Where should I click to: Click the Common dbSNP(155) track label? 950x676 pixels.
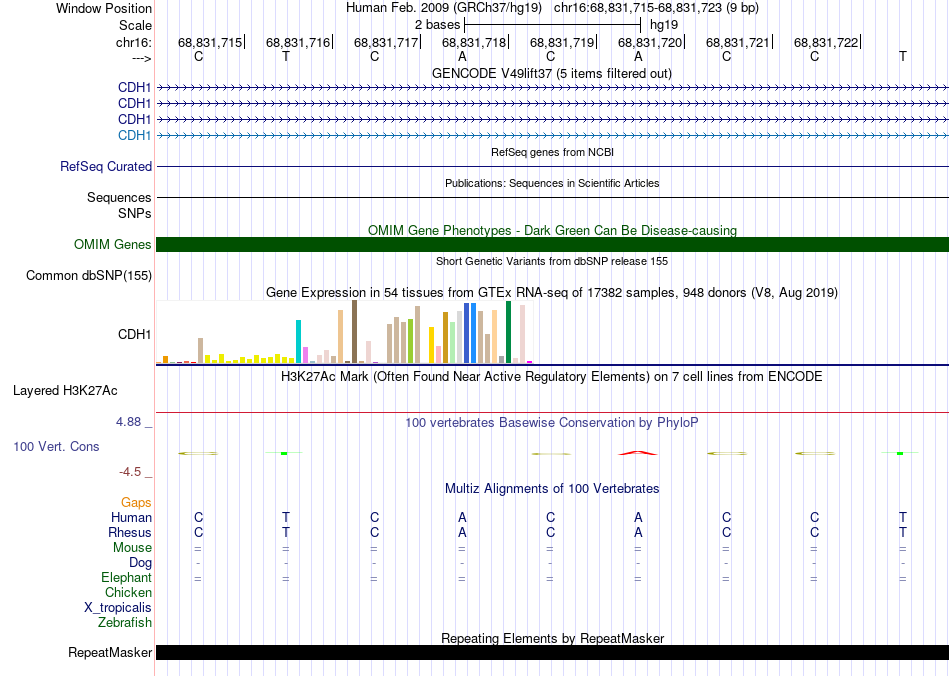(89, 276)
